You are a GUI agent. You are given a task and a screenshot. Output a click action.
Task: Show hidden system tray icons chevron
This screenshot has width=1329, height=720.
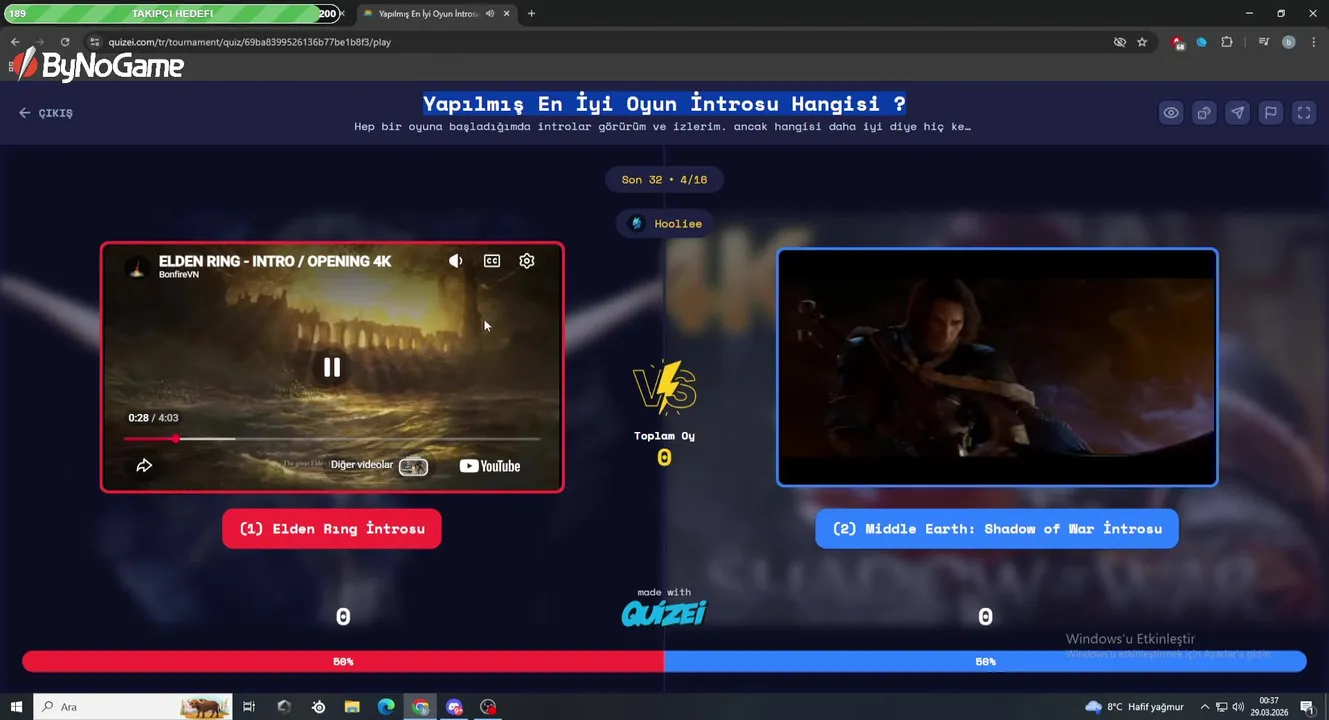pyautogui.click(x=1205, y=707)
